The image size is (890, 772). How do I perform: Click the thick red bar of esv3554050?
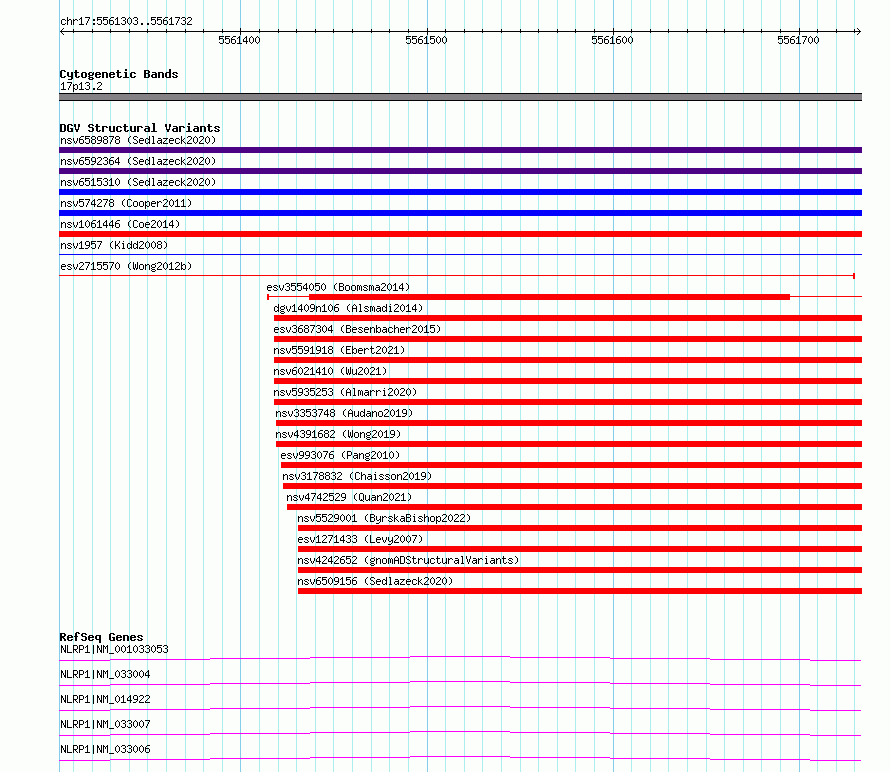tap(549, 297)
